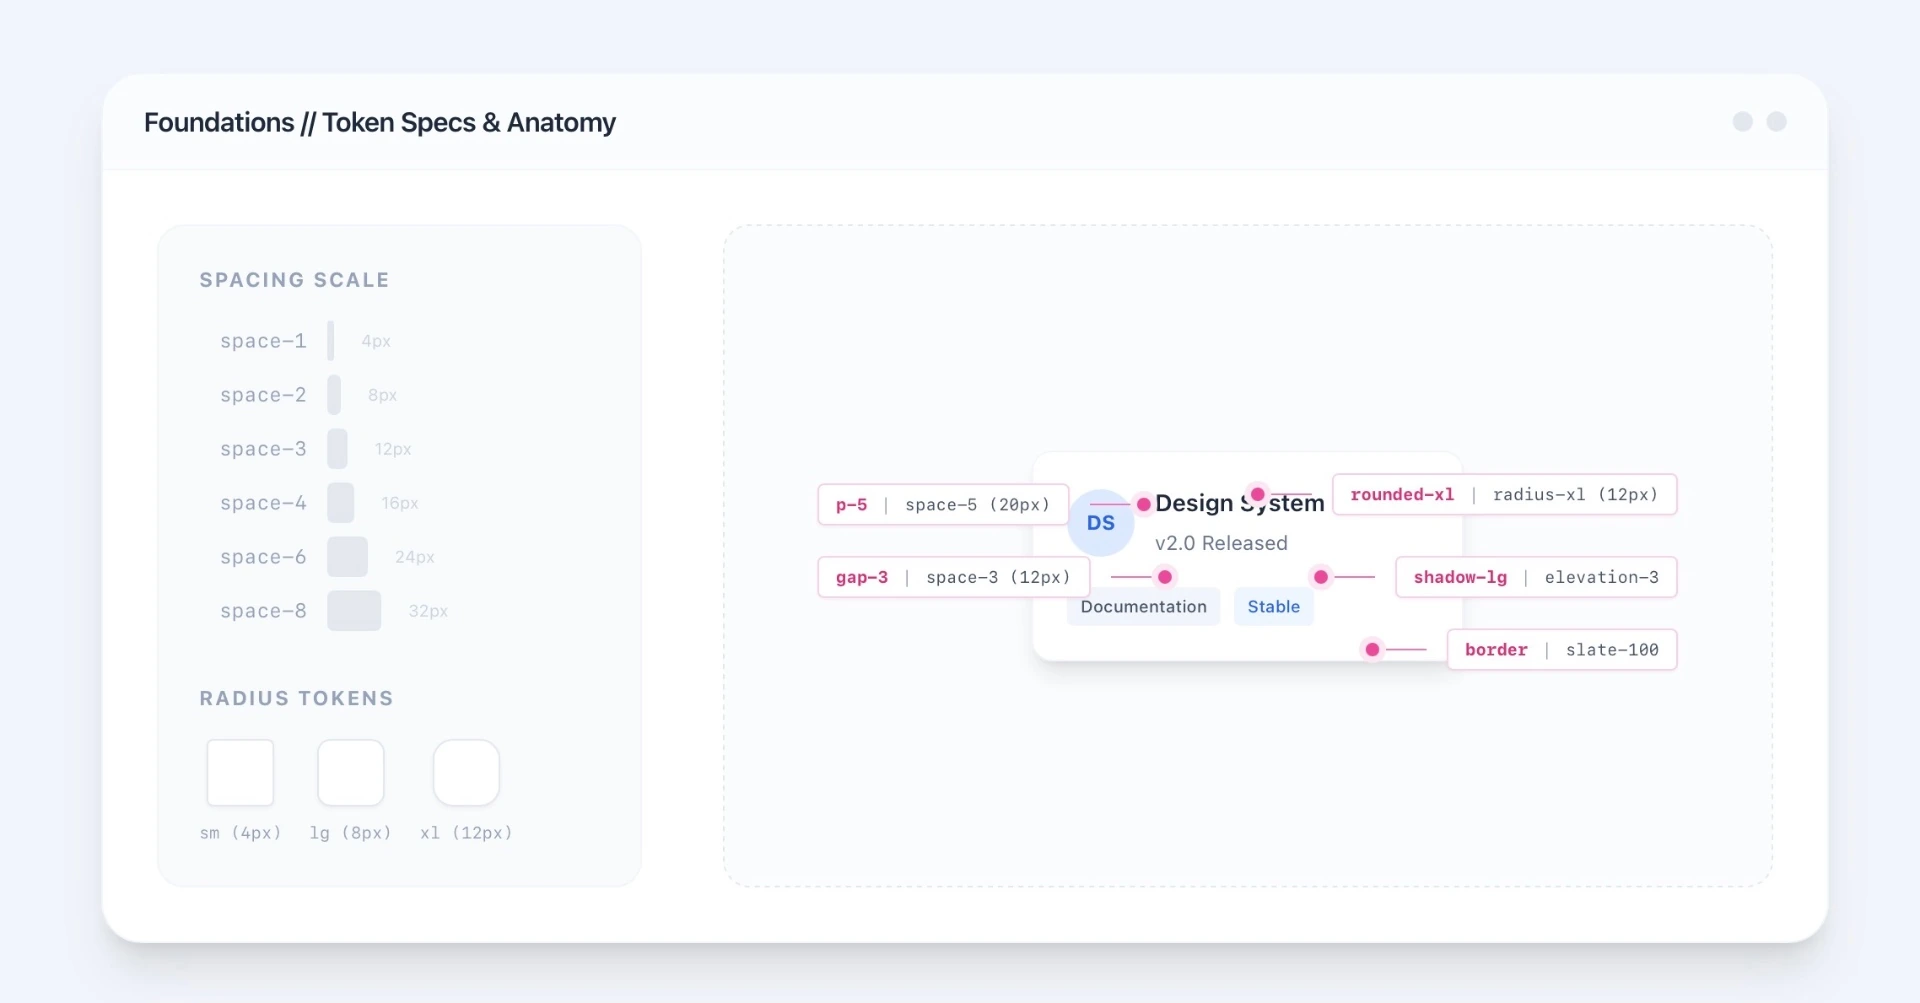Viewport: 1920px width, 1003px height.
Task: Click the space-4 spacing block
Action: [x=341, y=503]
